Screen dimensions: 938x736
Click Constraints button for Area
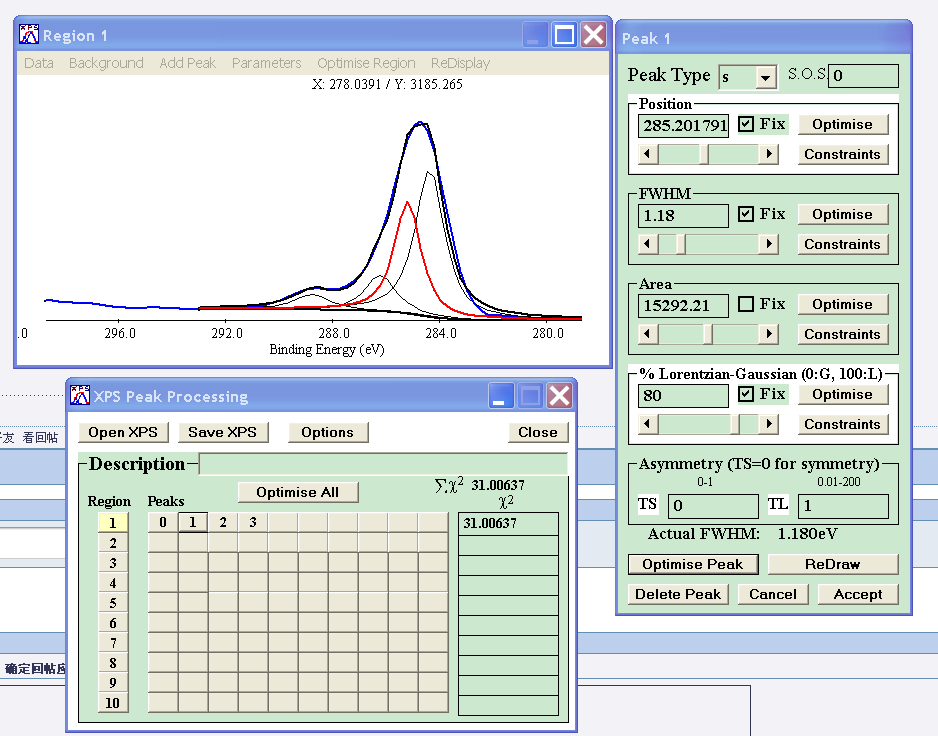pos(842,334)
